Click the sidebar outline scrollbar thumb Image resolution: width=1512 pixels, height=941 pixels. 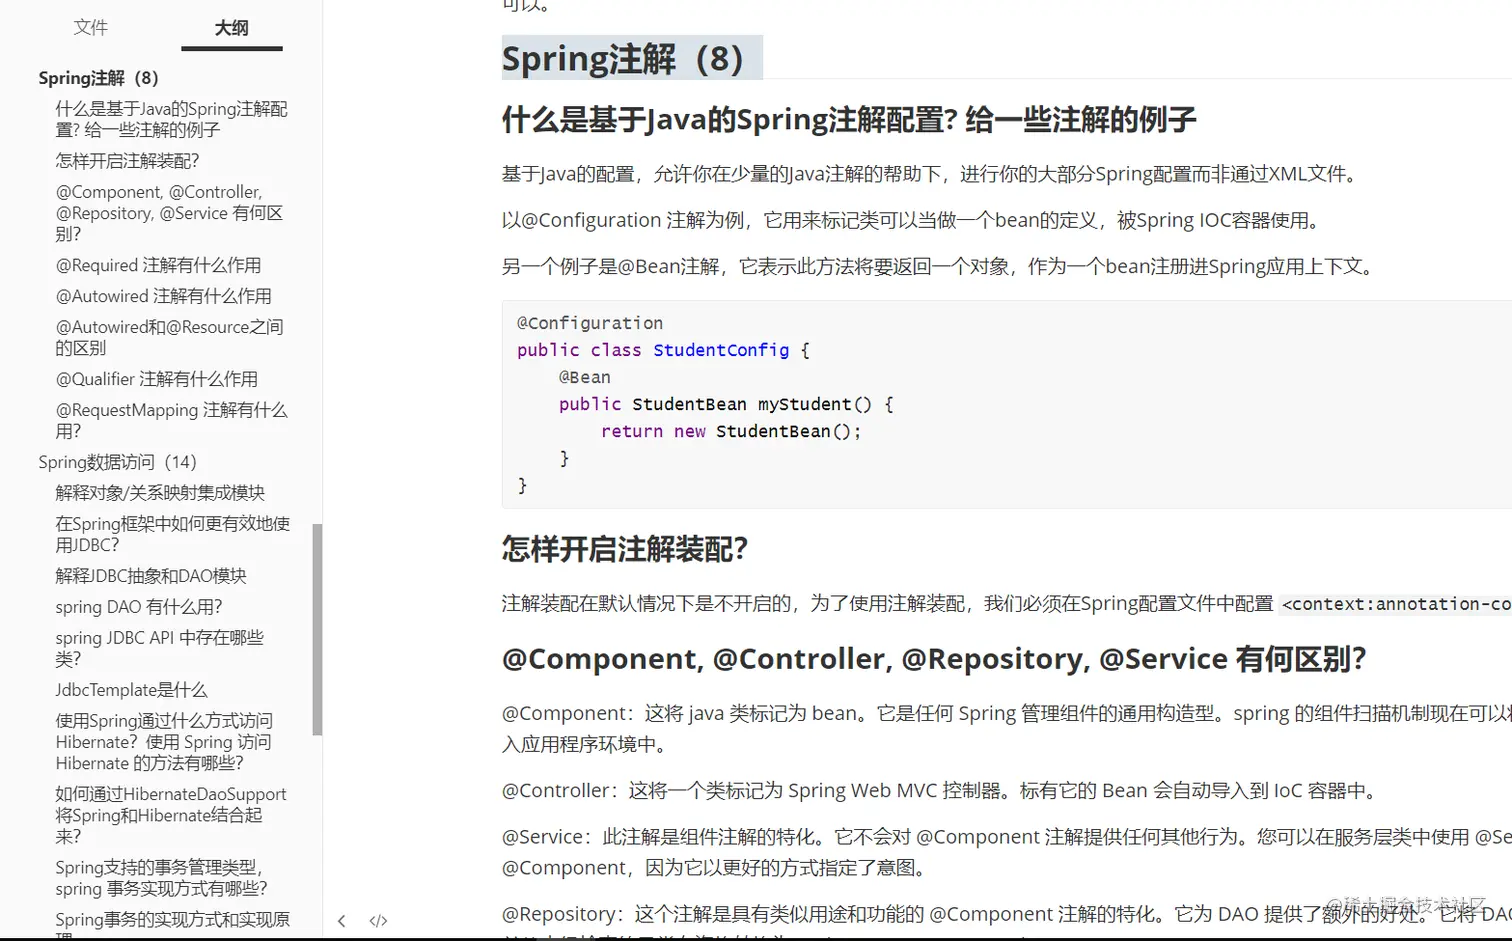[317, 630]
